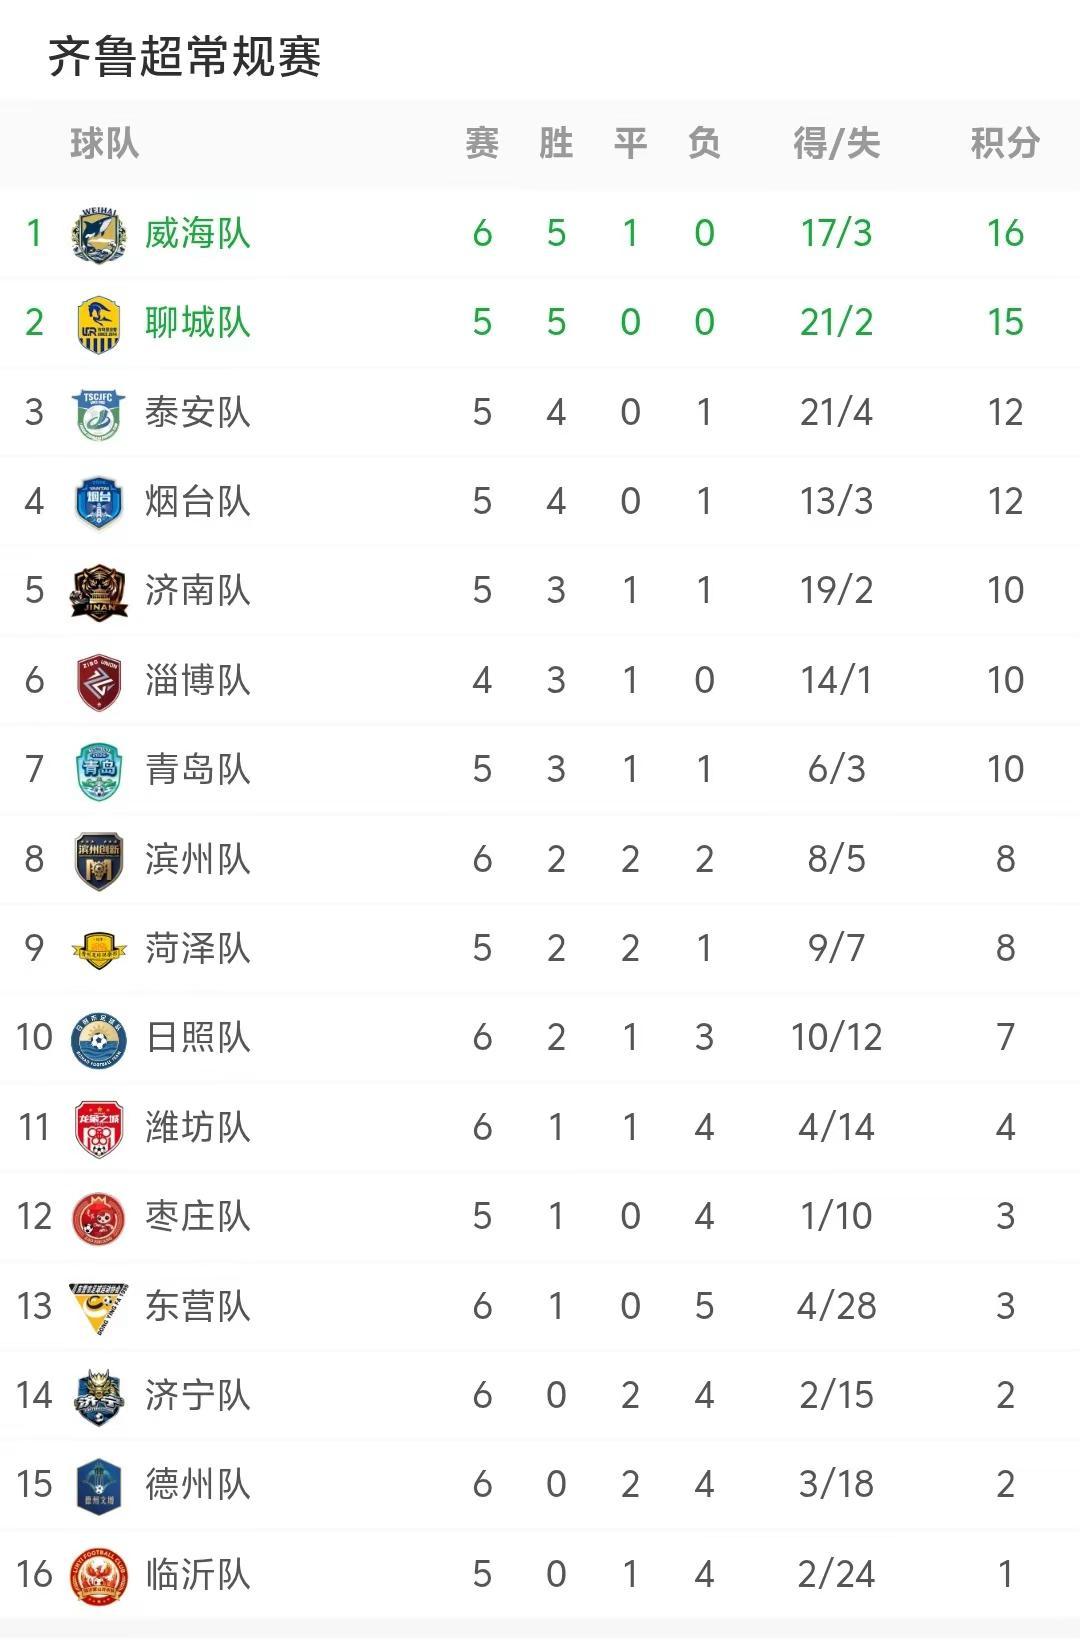Select the 济宁队 team row
Screen dimensions: 1080x1640
(540, 1396)
